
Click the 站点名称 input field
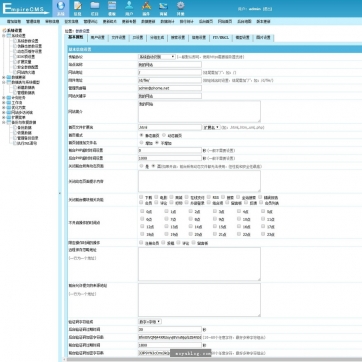(x=170, y=65)
